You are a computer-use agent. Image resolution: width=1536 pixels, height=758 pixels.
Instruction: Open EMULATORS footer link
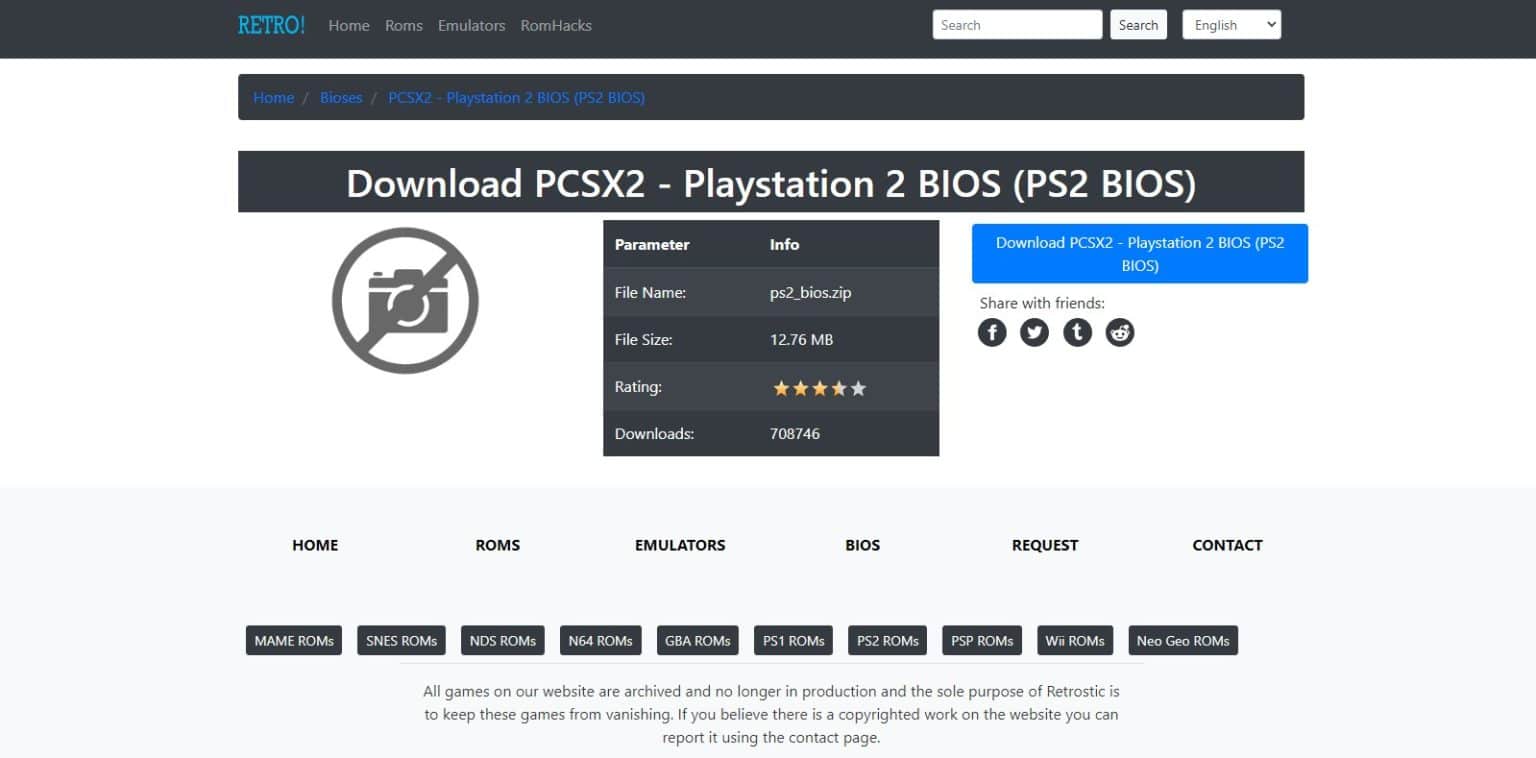tap(680, 545)
